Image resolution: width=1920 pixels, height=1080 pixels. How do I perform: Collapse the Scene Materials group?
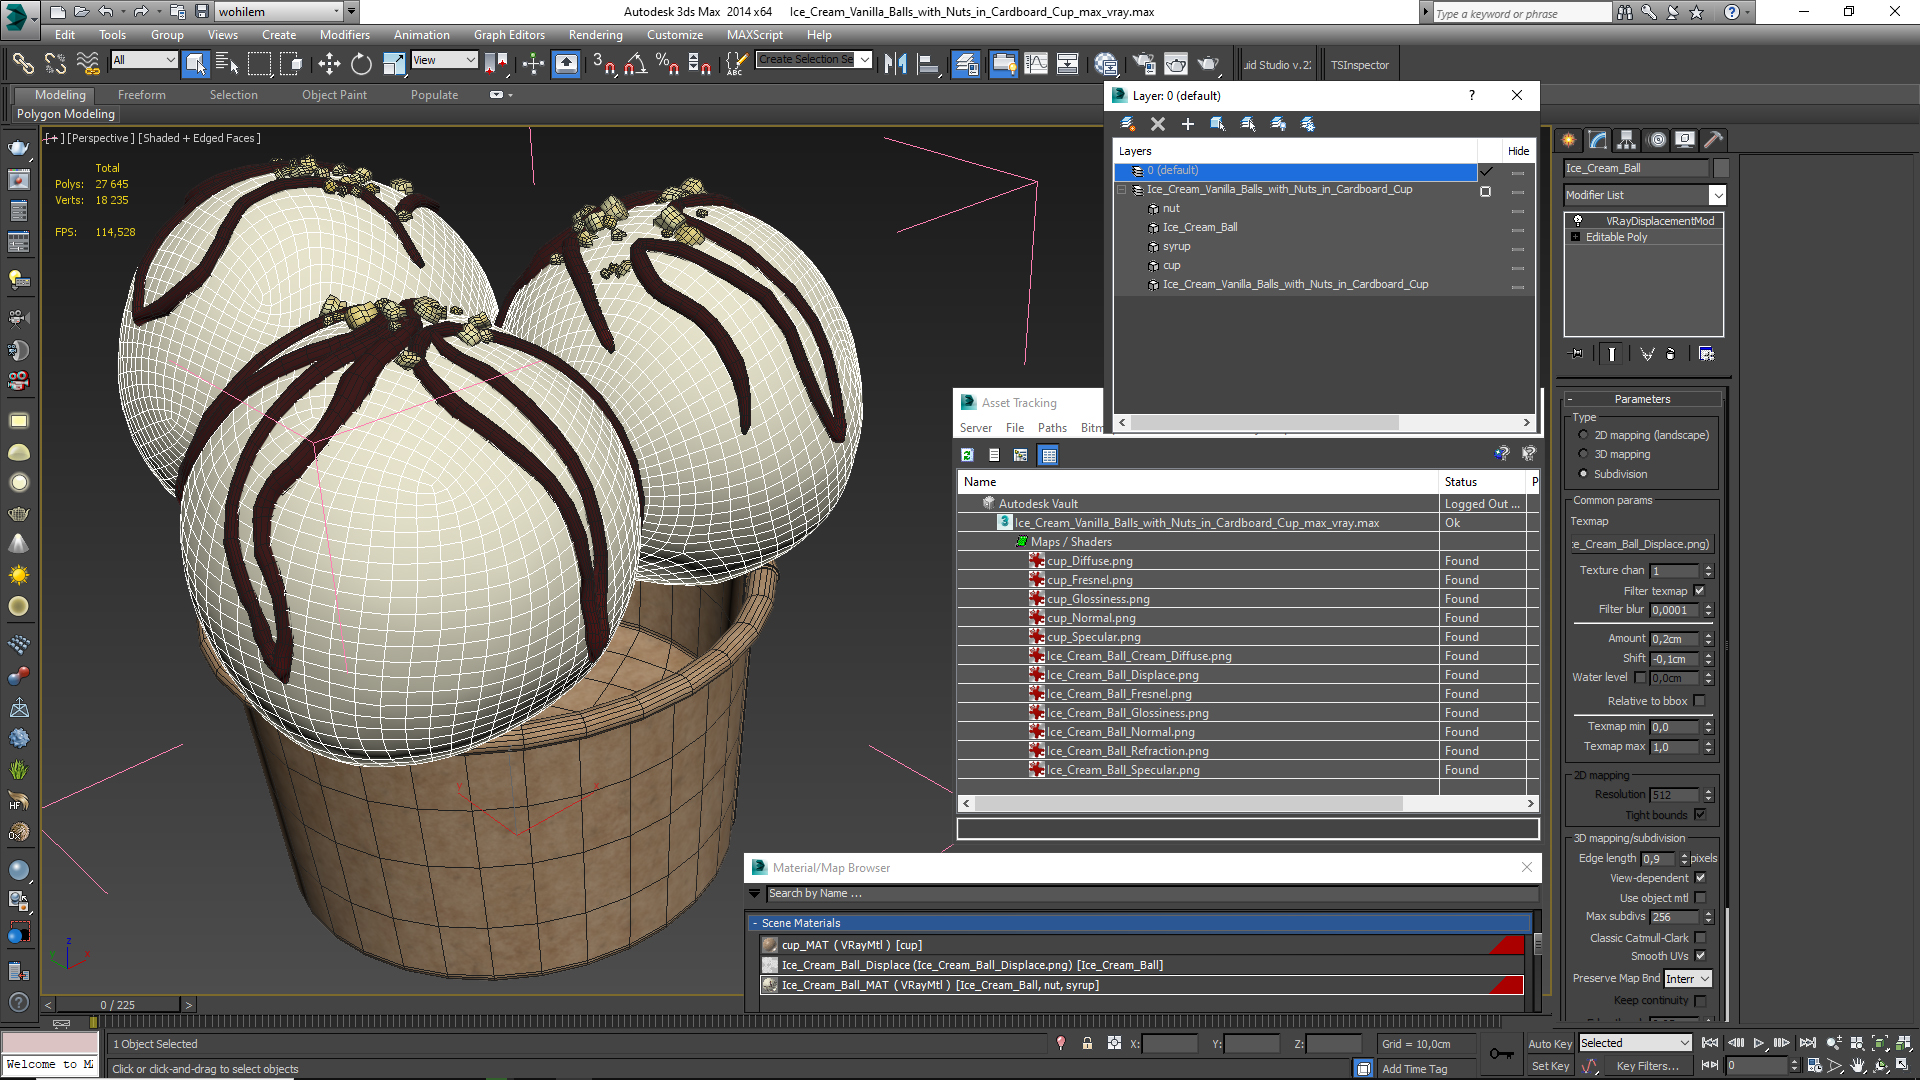click(756, 923)
